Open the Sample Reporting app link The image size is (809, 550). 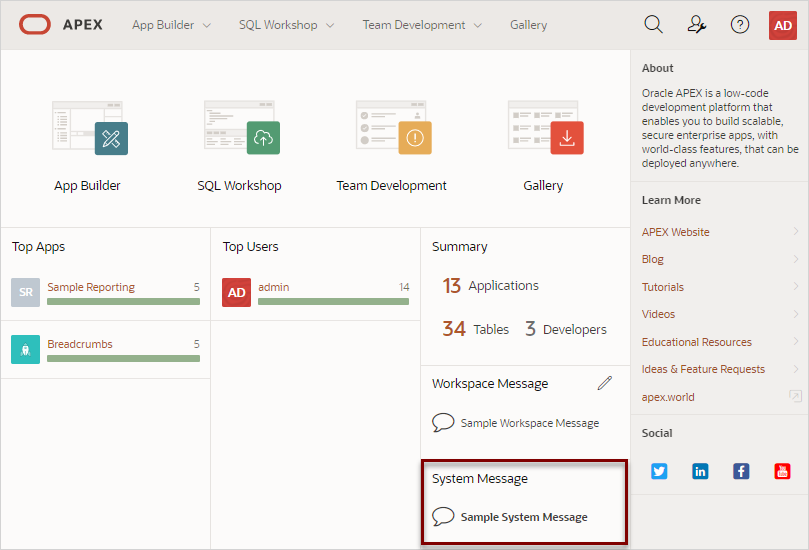pyautogui.click(x=91, y=287)
